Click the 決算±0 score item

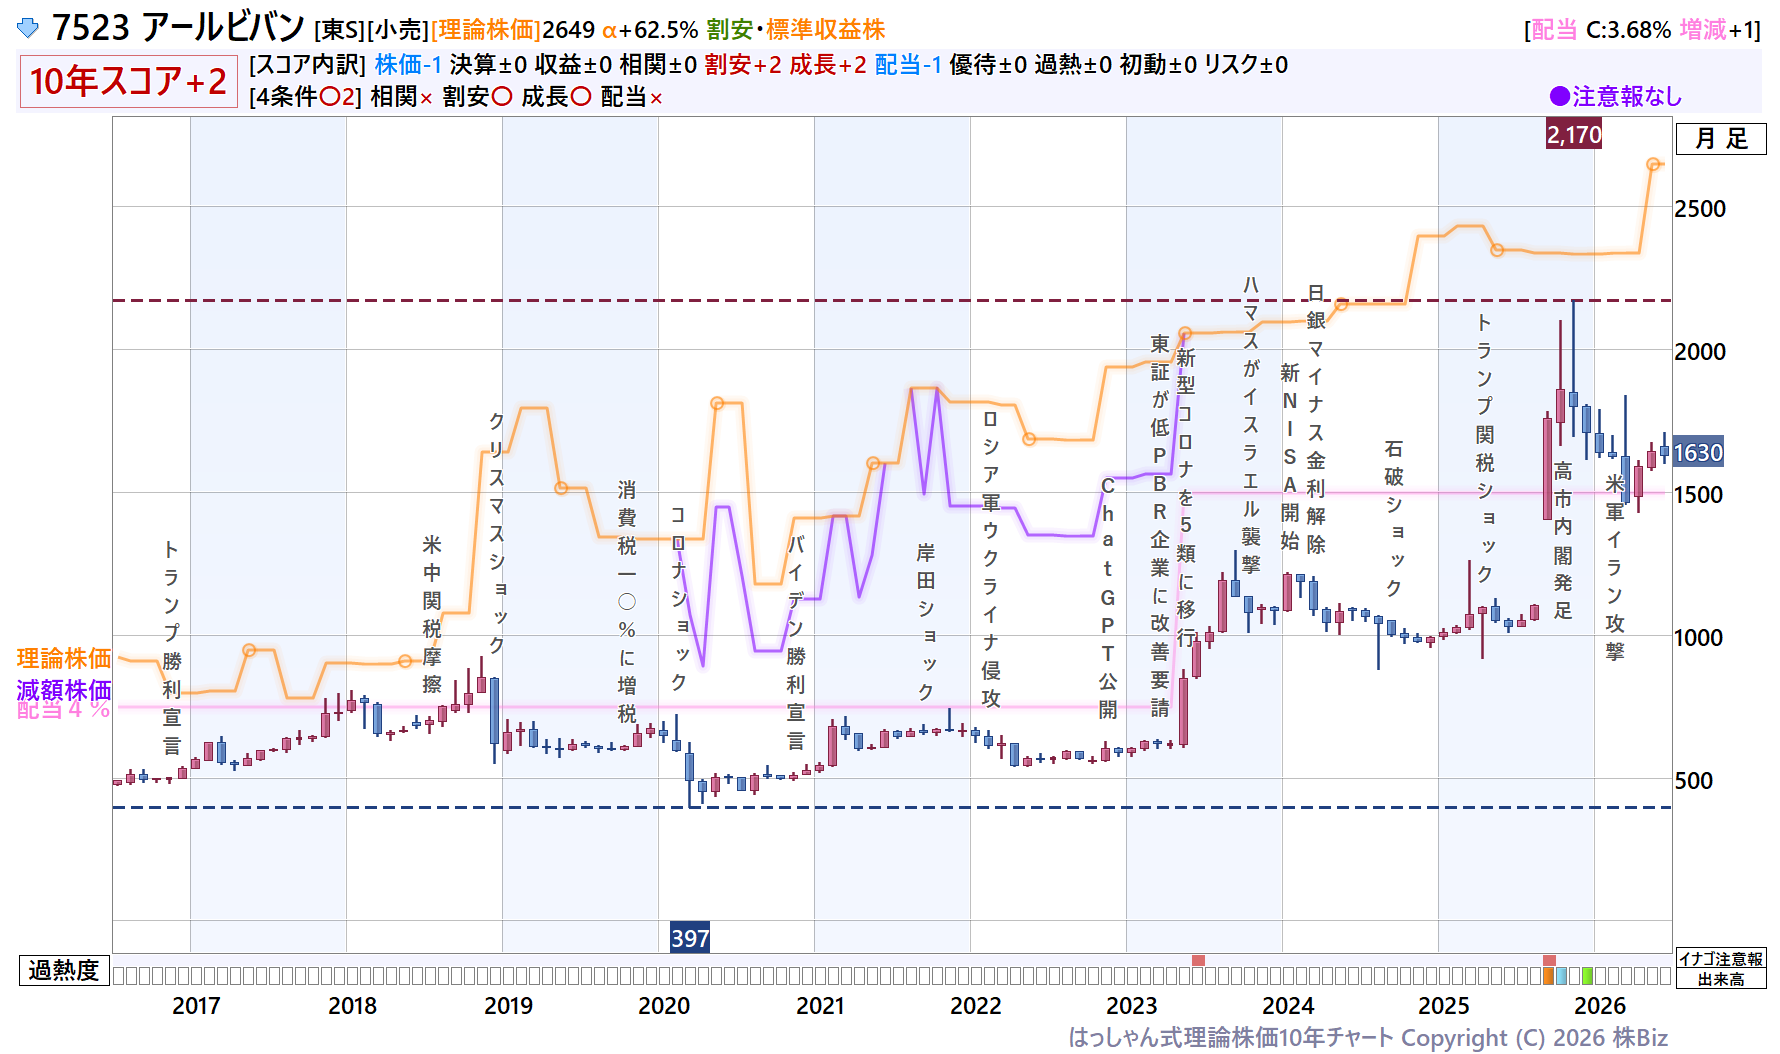(488, 65)
